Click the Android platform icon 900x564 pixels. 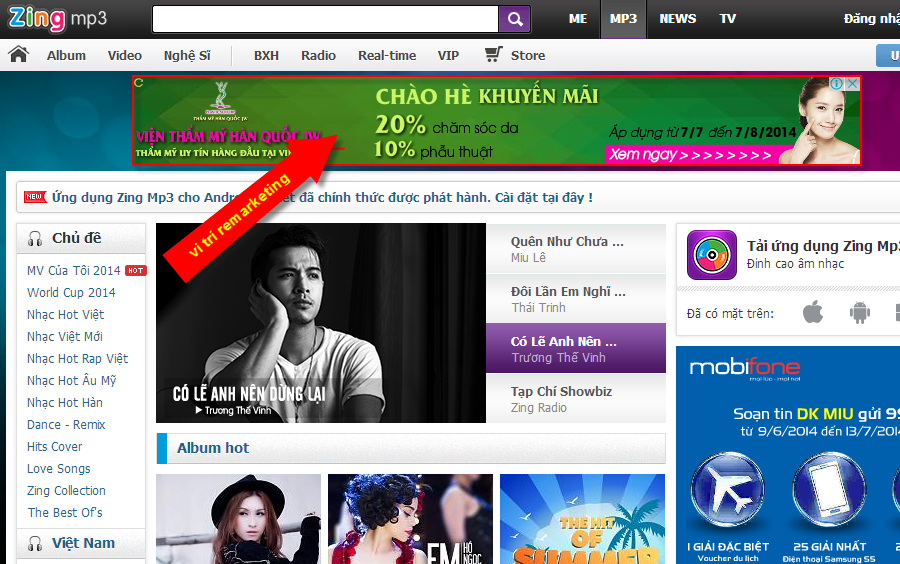(859, 313)
